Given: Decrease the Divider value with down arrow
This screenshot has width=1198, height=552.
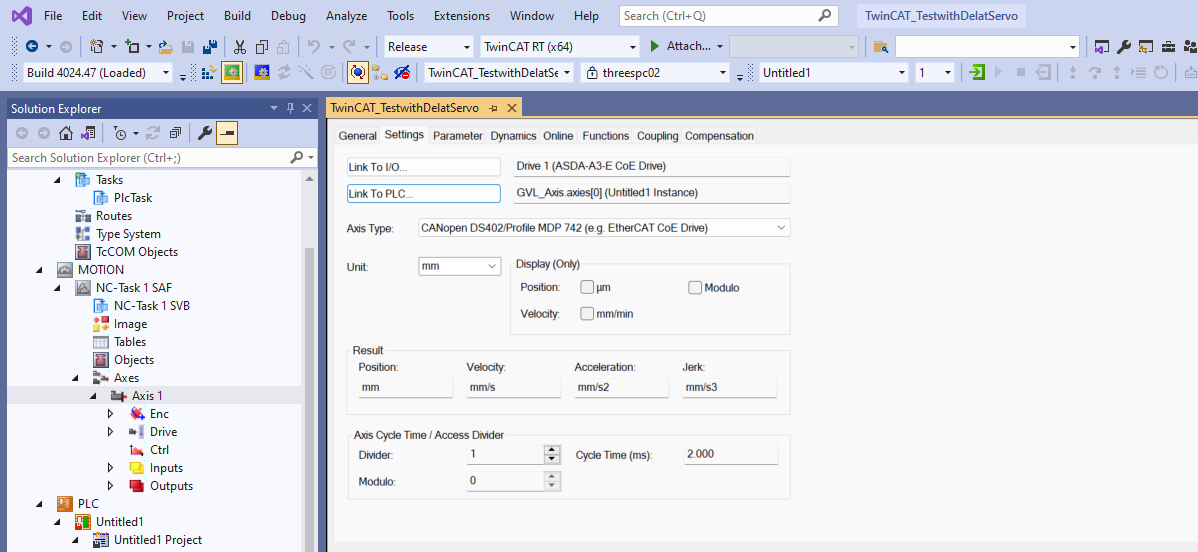Looking at the screenshot, I should (x=552, y=459).
